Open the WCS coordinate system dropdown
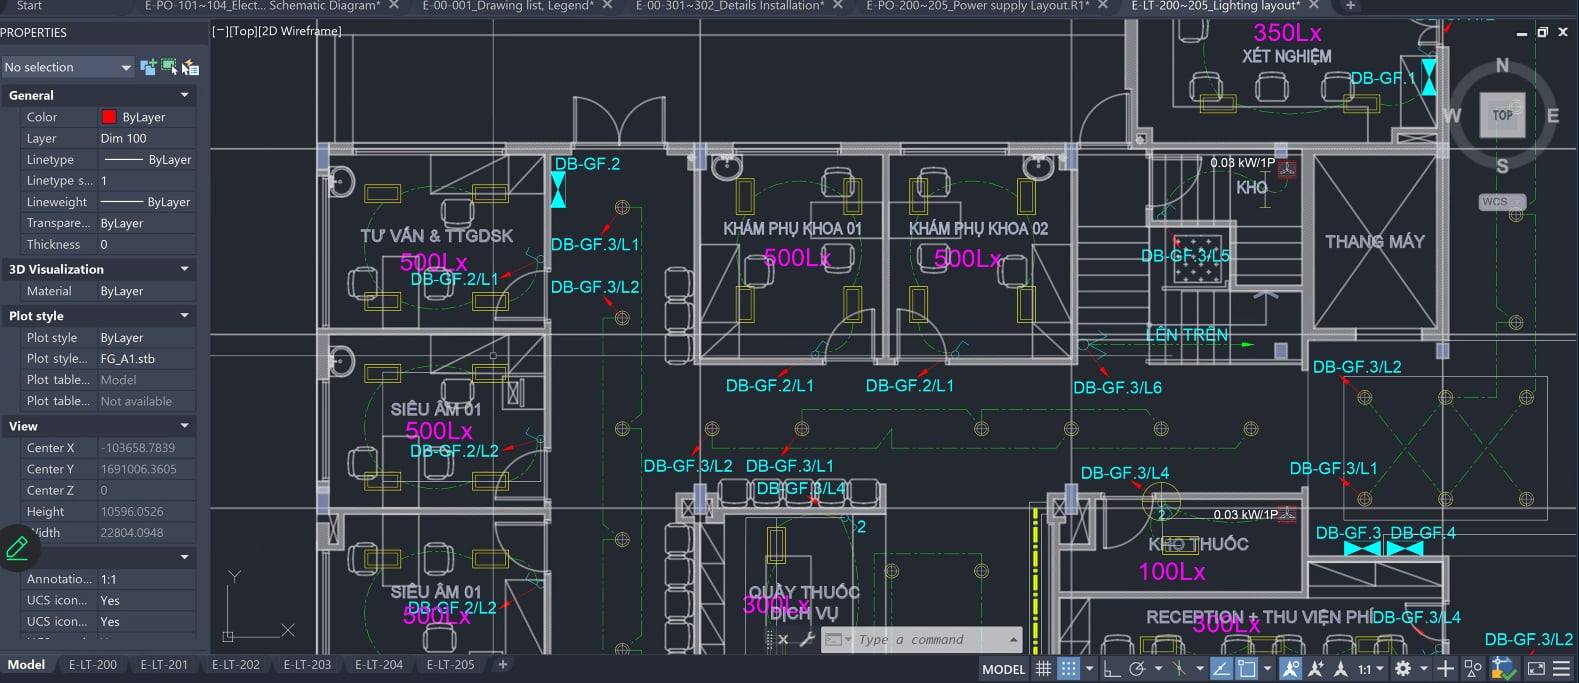This screenshot has width=1579, height=683. pyautogui.click(x=1502, y=202)
